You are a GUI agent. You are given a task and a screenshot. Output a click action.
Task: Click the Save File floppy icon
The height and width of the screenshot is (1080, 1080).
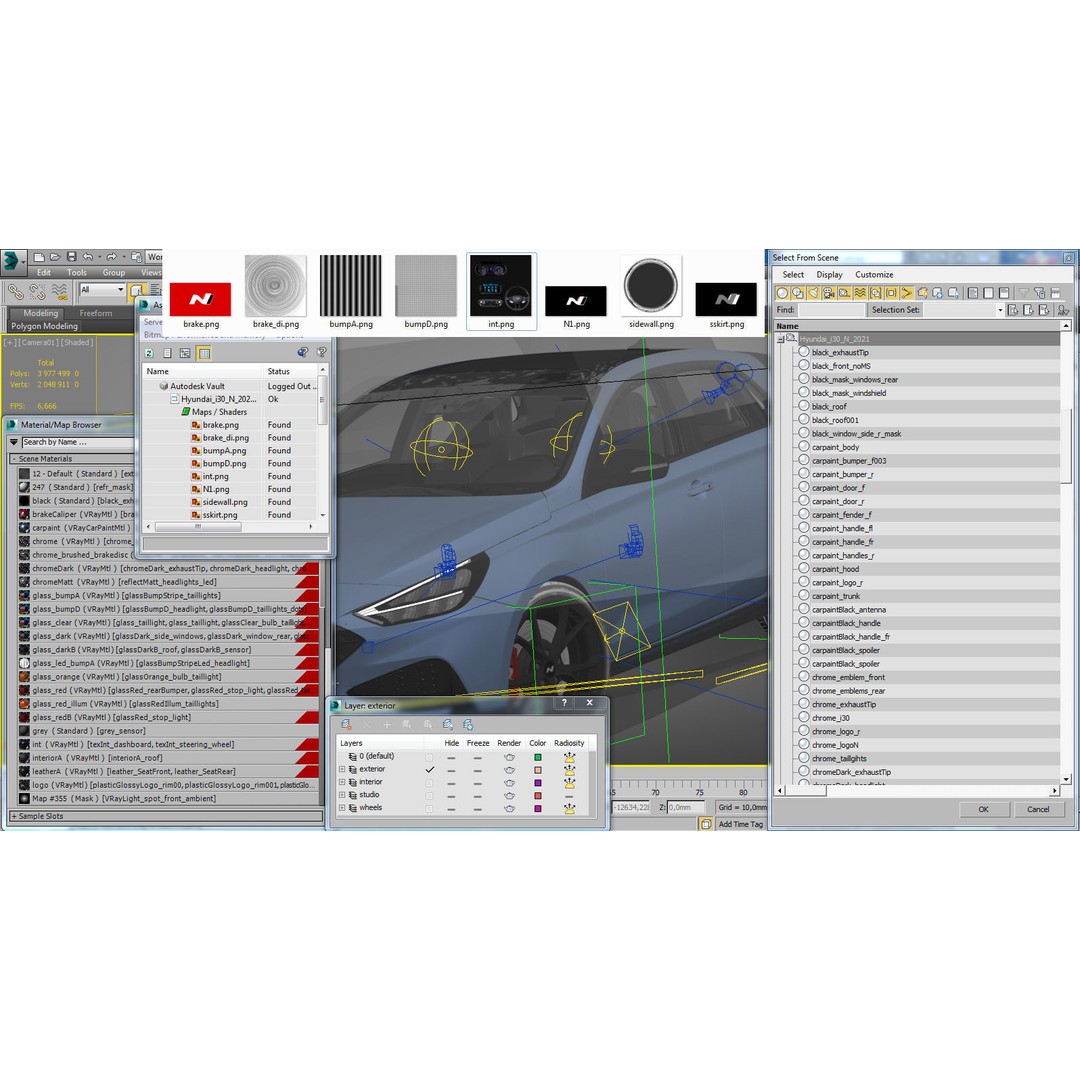tap(71, 257)
